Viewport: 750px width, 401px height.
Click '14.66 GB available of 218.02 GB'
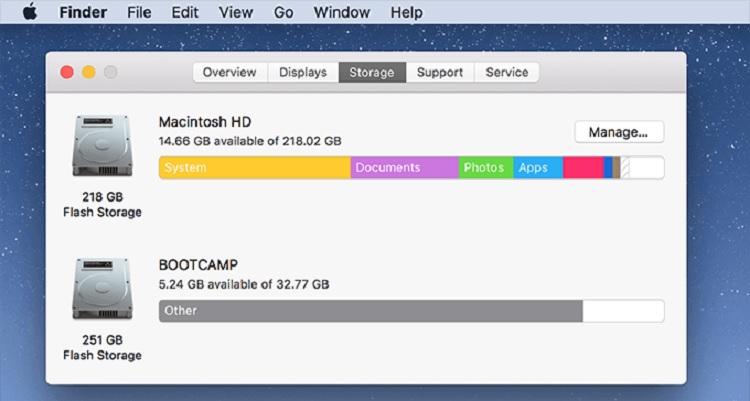pos(250,141)
